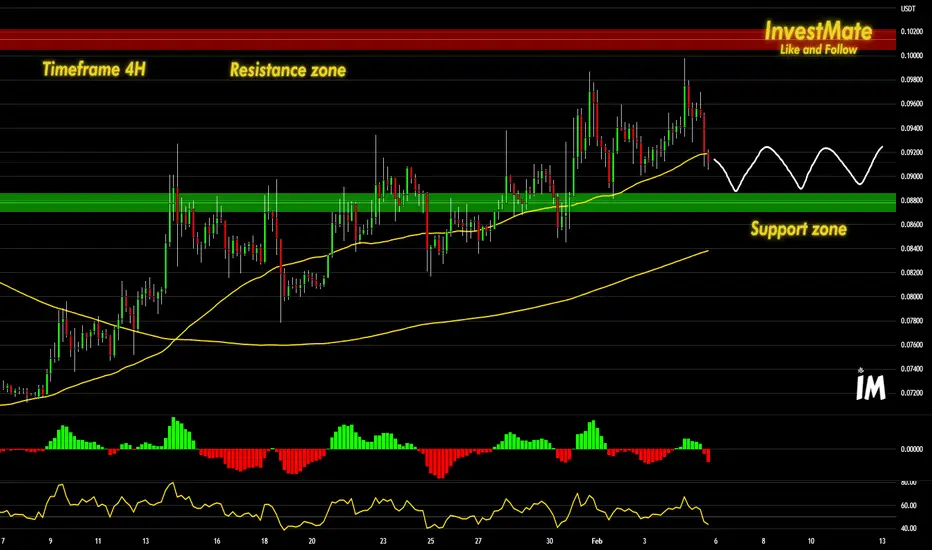Click the "18" date axis label
This screenshot has width=932, height=550.
click(x=265, y=541)
